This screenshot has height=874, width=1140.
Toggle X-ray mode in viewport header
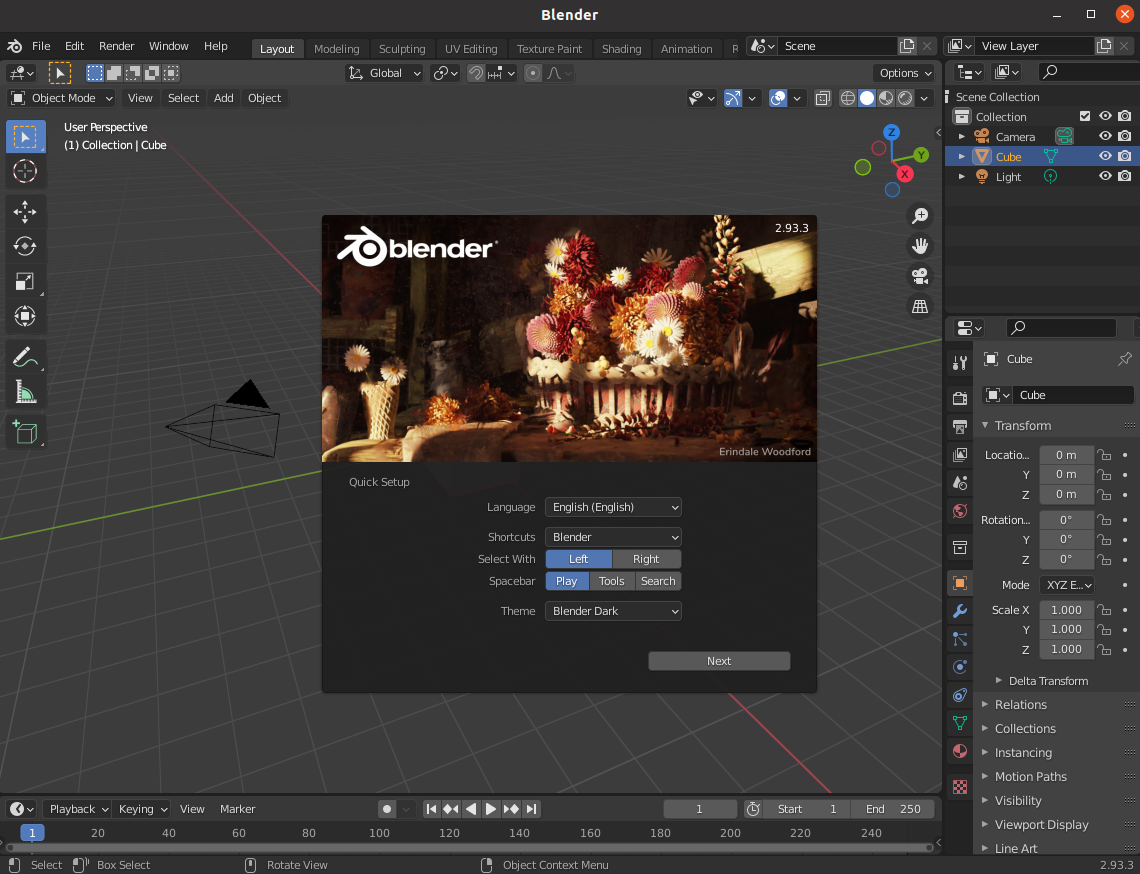(x=822, y=98)
